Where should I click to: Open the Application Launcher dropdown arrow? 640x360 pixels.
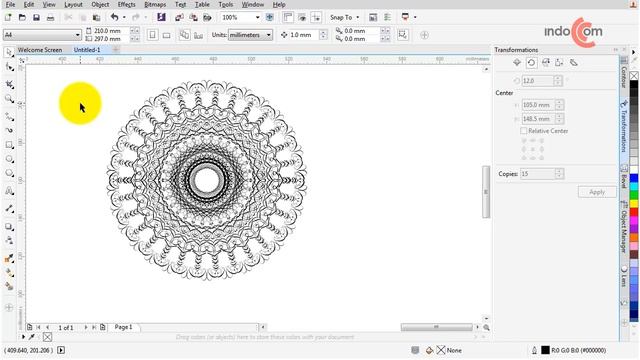[415, 17]
